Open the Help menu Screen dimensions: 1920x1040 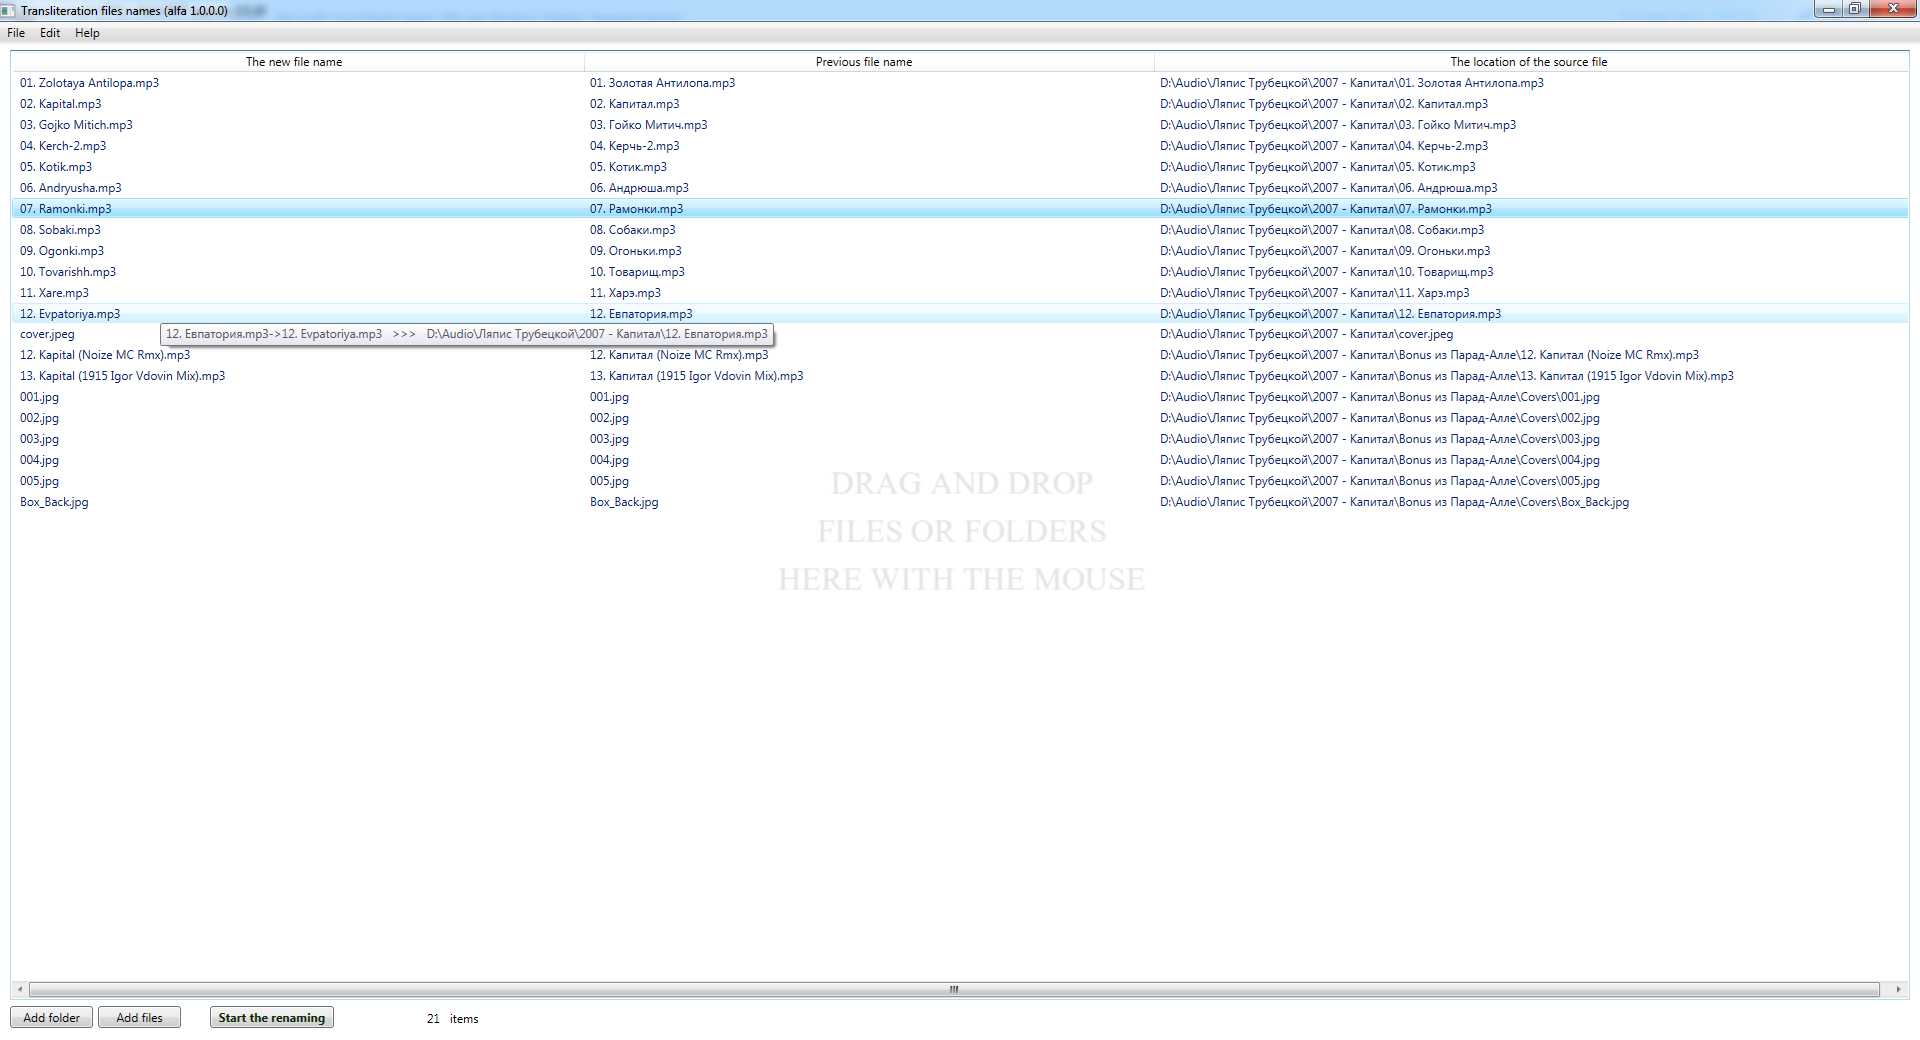(87, 33)
